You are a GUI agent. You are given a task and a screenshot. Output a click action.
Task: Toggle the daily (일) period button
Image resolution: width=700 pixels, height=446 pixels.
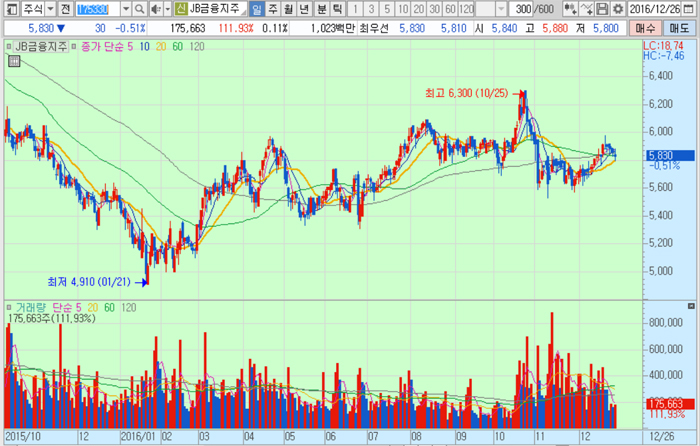tap(256, 9)
